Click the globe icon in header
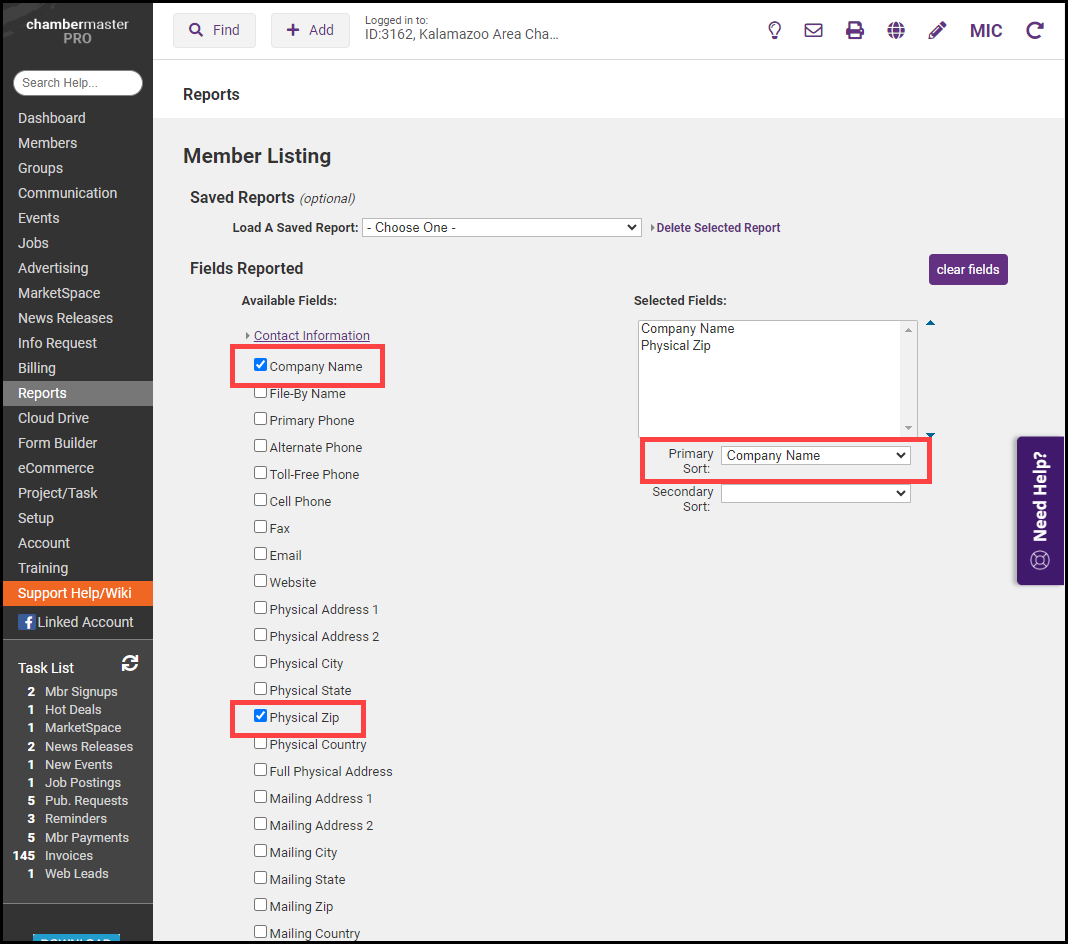Viewport: 1068px width, 944px height. [x=896, y=30]
